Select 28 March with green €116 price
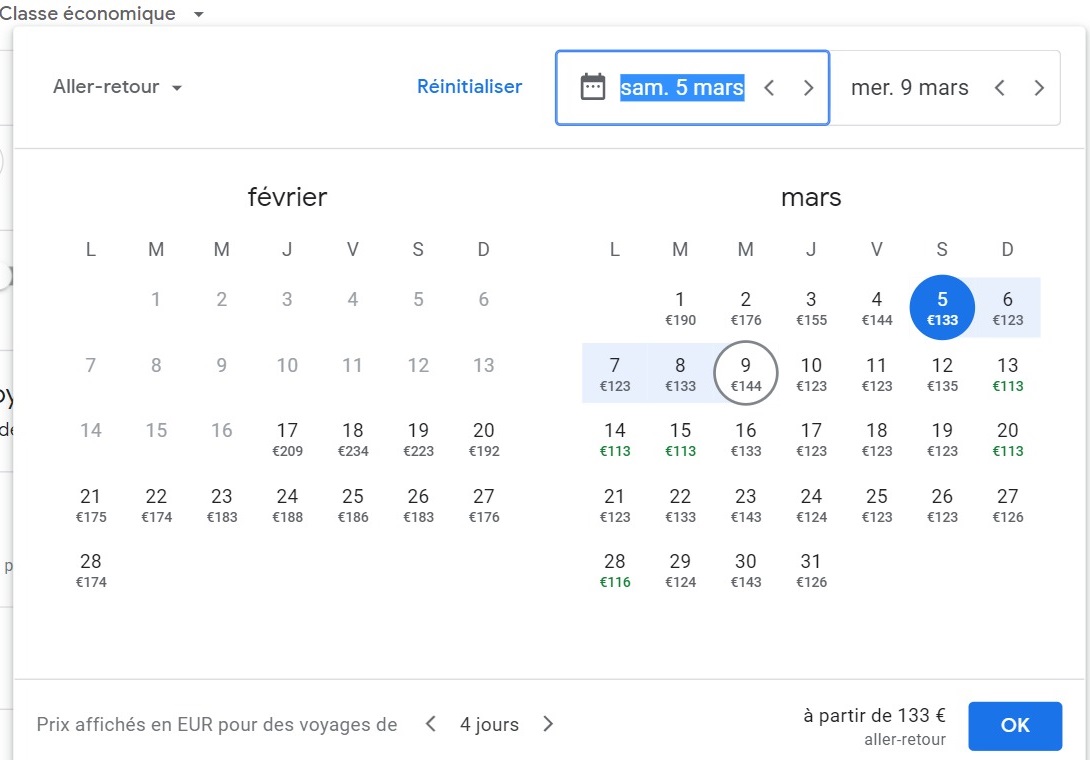Image resolution: width=1090 pixels, height=760 pixels. pos(615,570)
